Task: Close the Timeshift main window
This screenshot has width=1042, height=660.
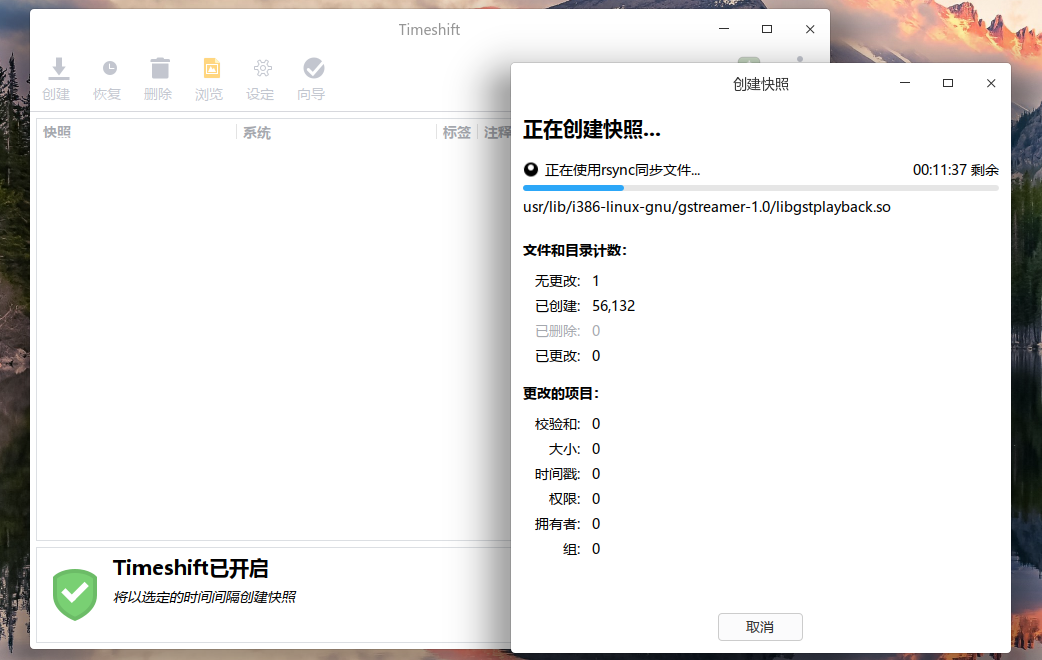Action: [810, 29]
